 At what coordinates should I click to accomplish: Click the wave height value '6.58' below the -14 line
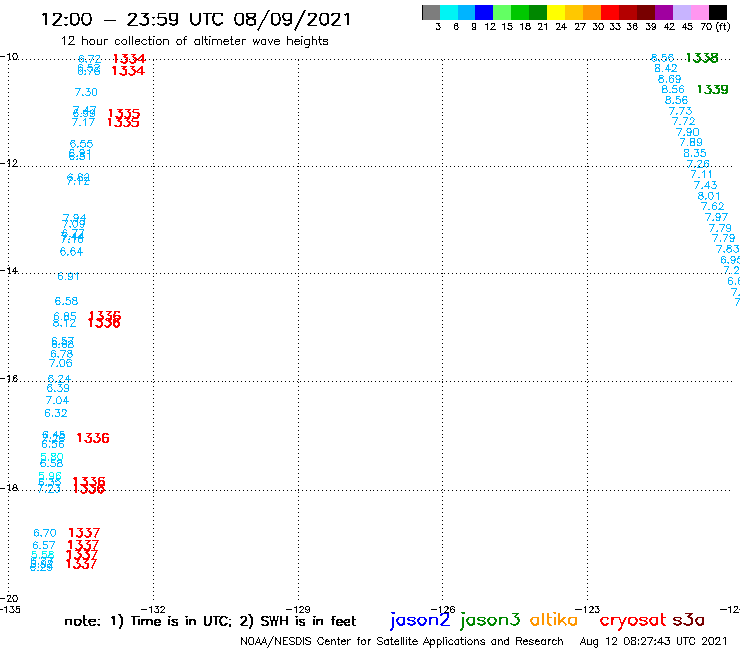point(66,301)
